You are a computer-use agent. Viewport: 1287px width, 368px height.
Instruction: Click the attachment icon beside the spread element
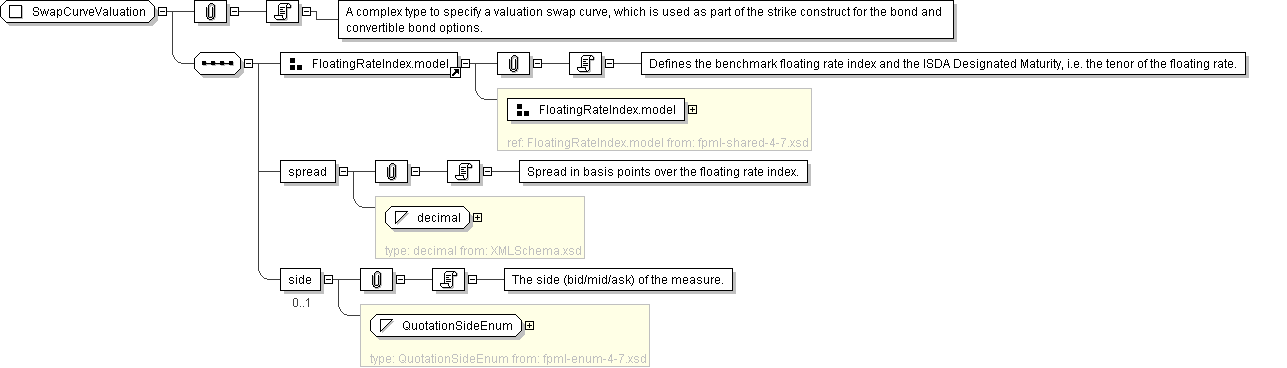391,171
